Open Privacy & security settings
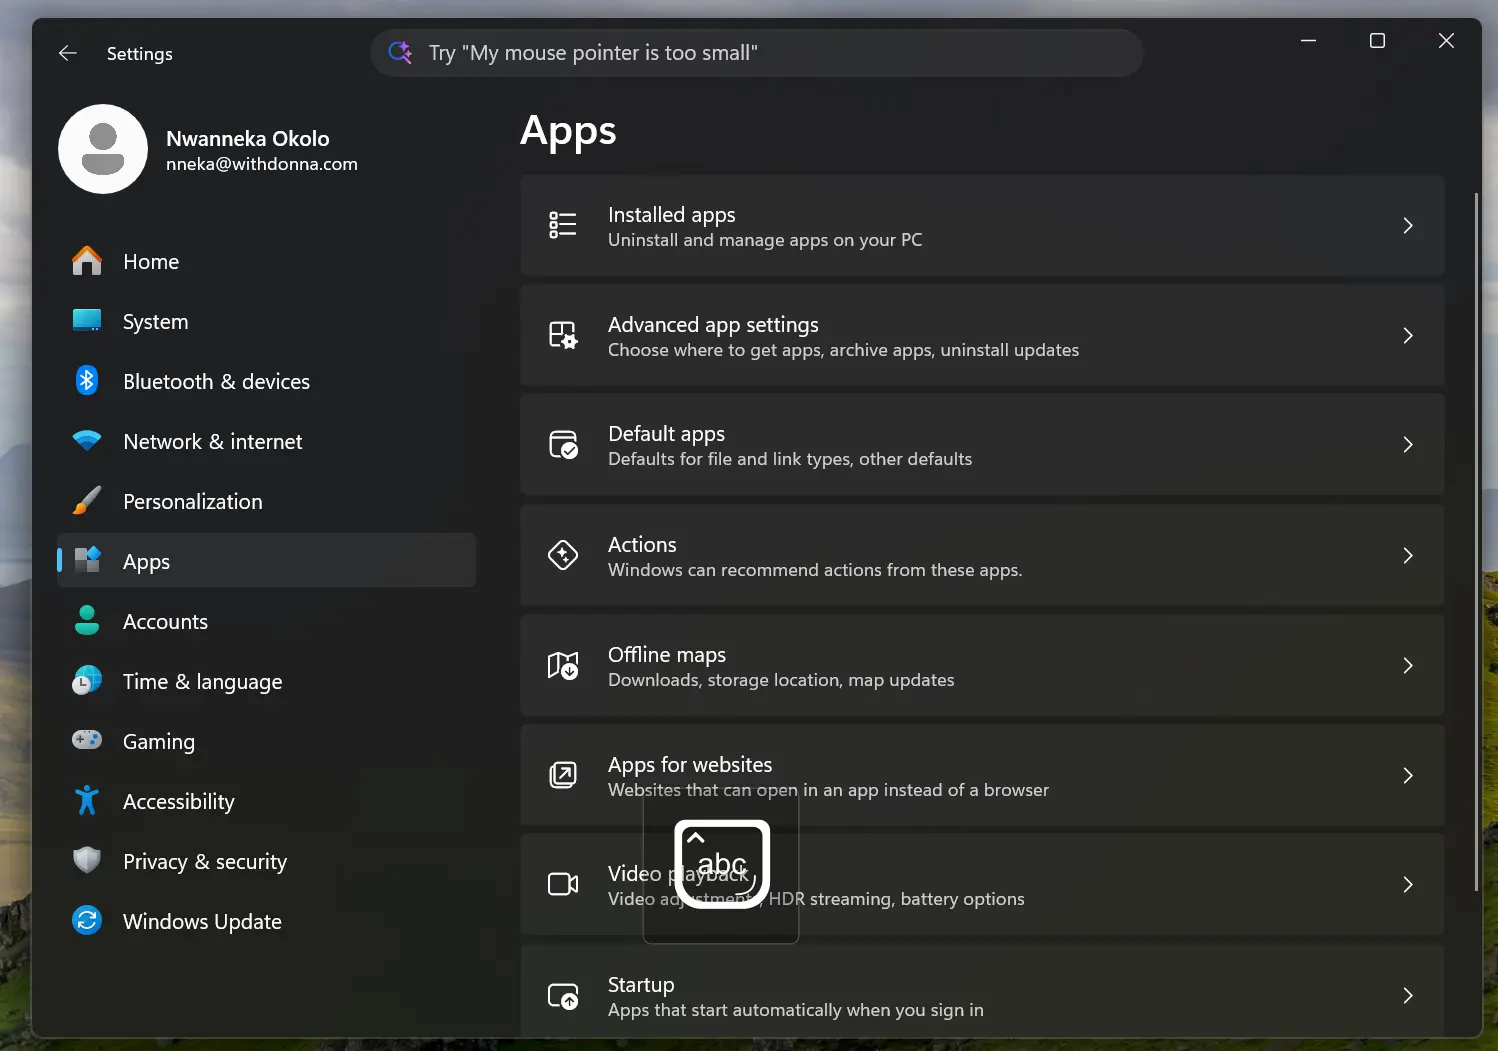The width and height of the screenshot is (1498, 1051). click(x=266, y=861)
